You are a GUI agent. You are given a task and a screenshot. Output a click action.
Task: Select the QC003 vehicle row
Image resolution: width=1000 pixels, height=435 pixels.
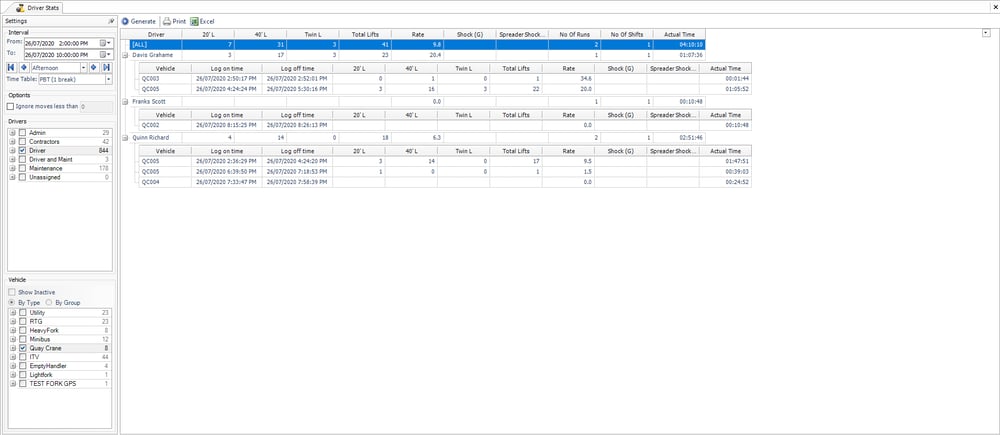point(445,78)
